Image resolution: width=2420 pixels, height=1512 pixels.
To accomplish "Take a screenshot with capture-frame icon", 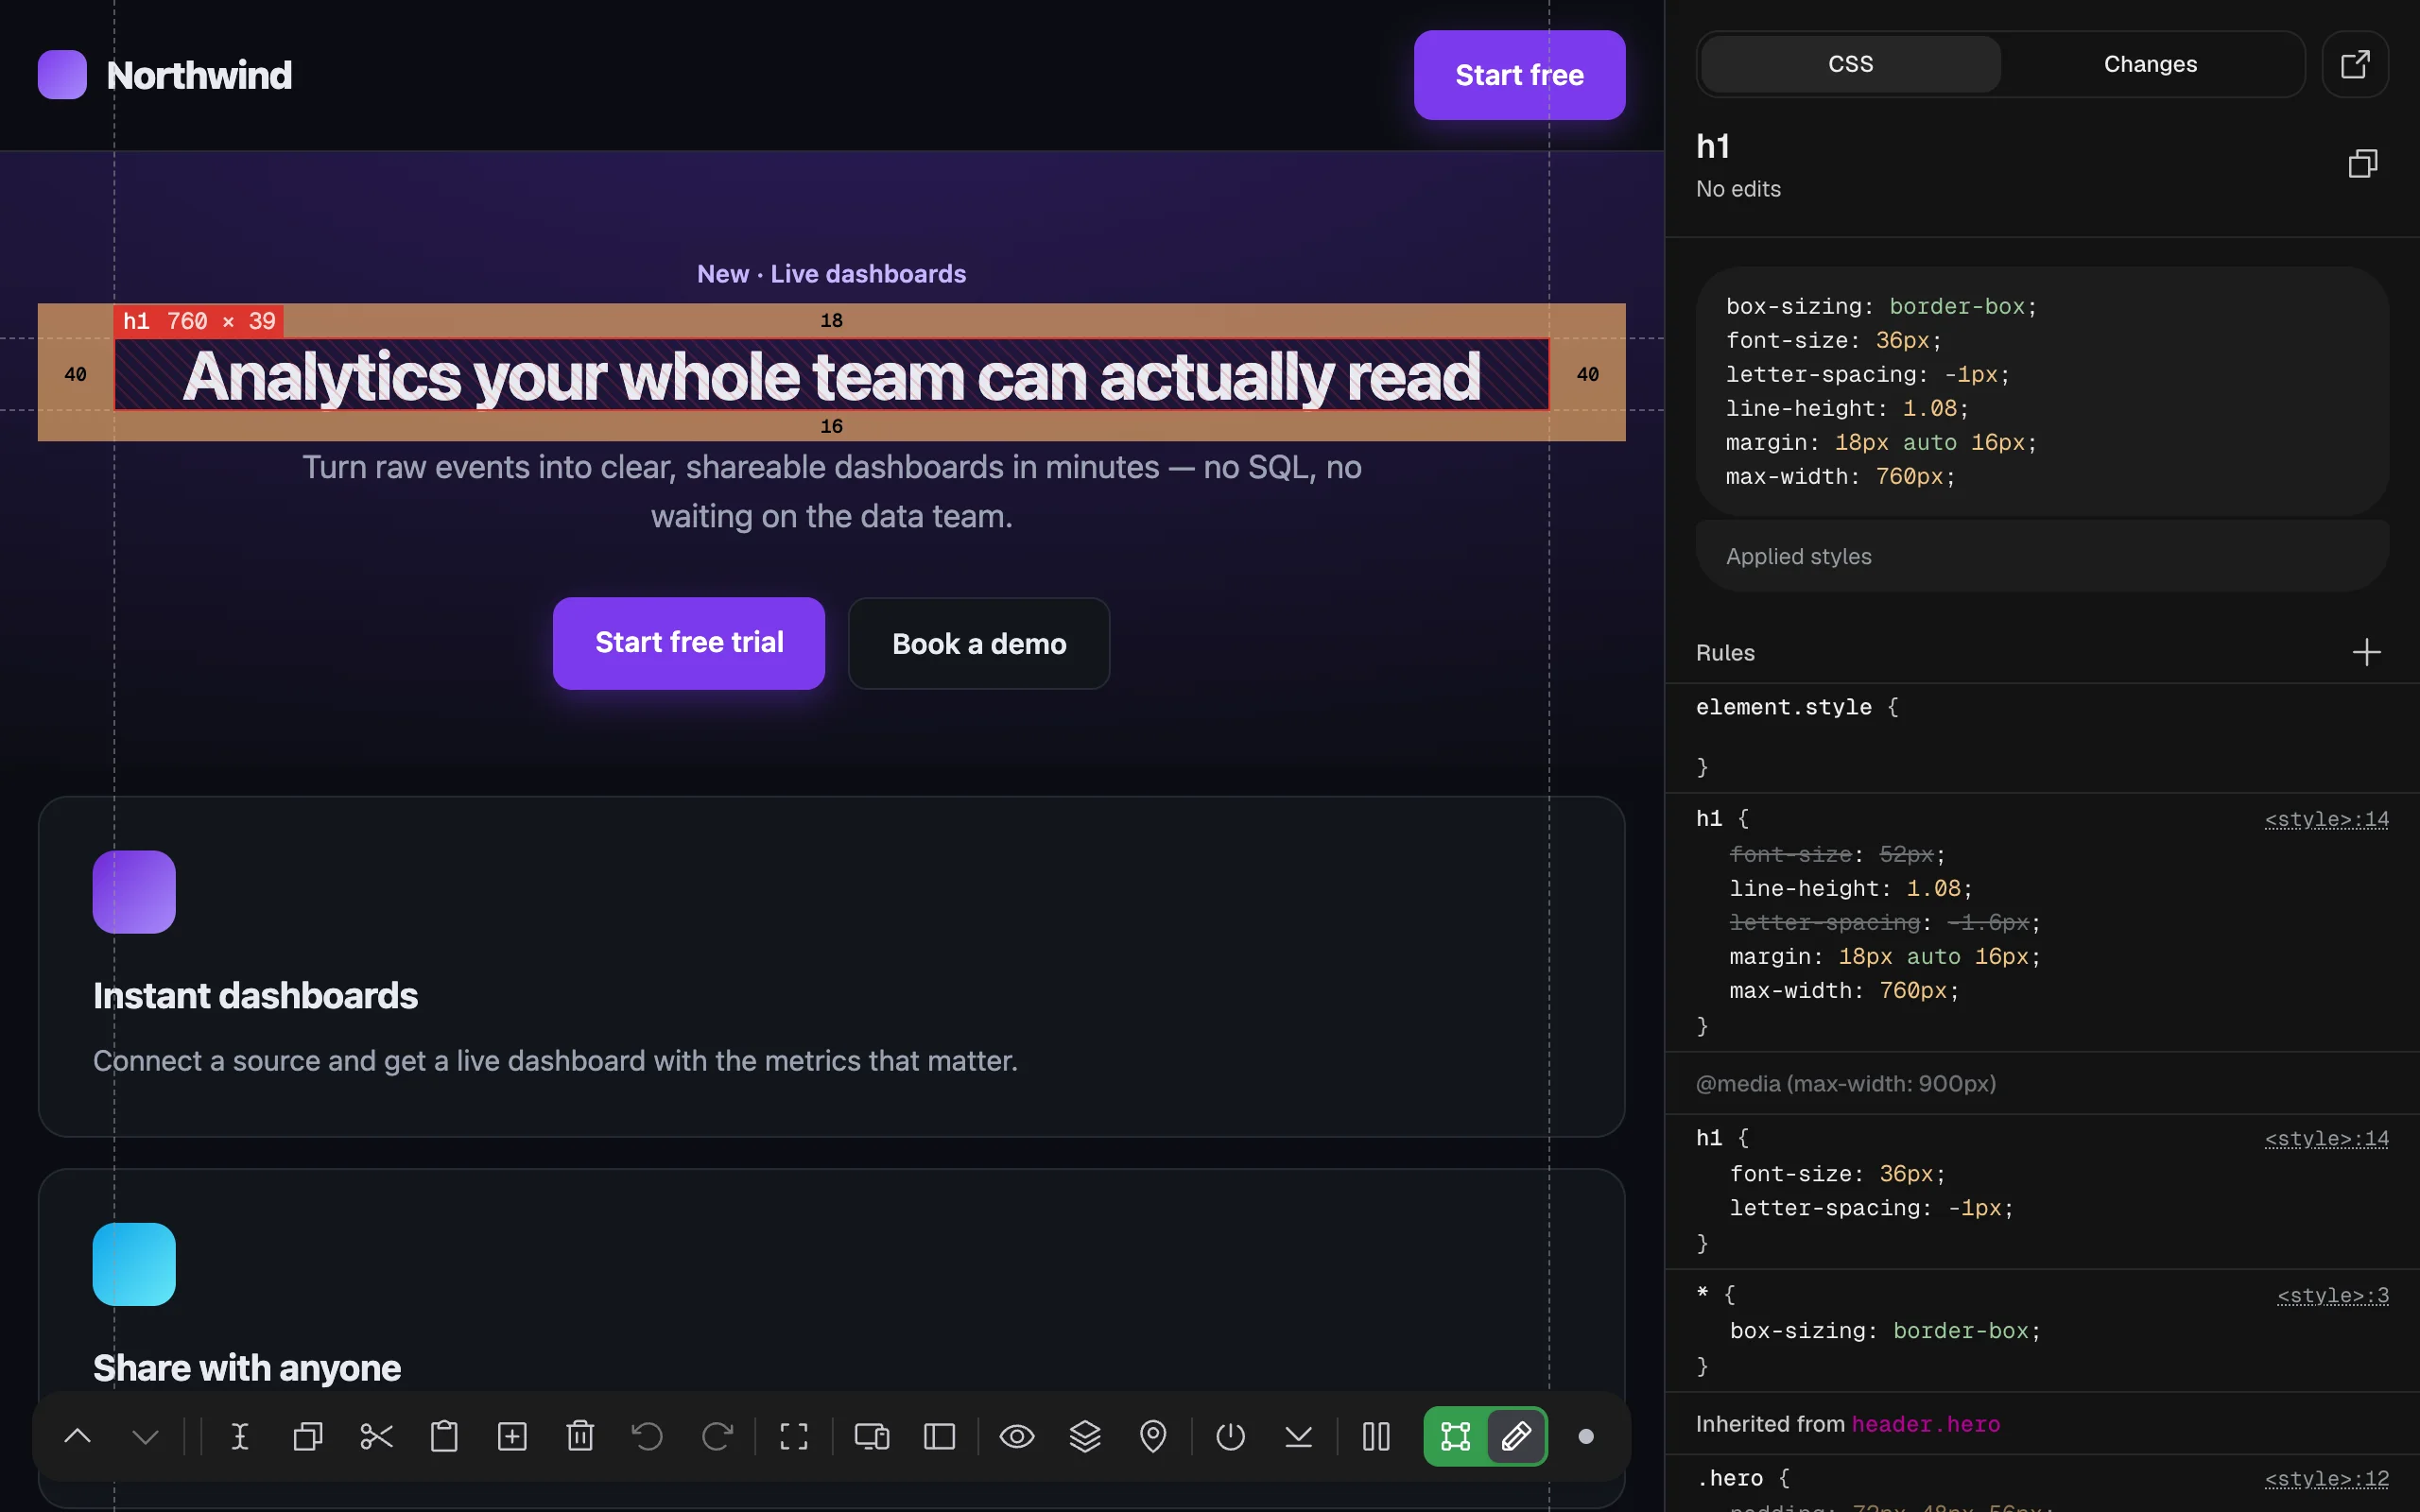I will [x=794, y=1437].
